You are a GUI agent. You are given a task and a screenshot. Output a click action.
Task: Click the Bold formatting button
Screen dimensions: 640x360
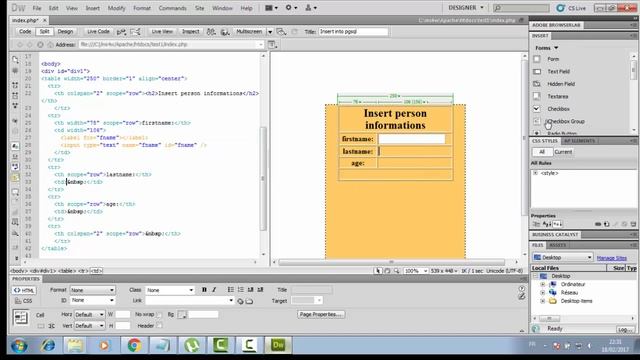point(204,290)
